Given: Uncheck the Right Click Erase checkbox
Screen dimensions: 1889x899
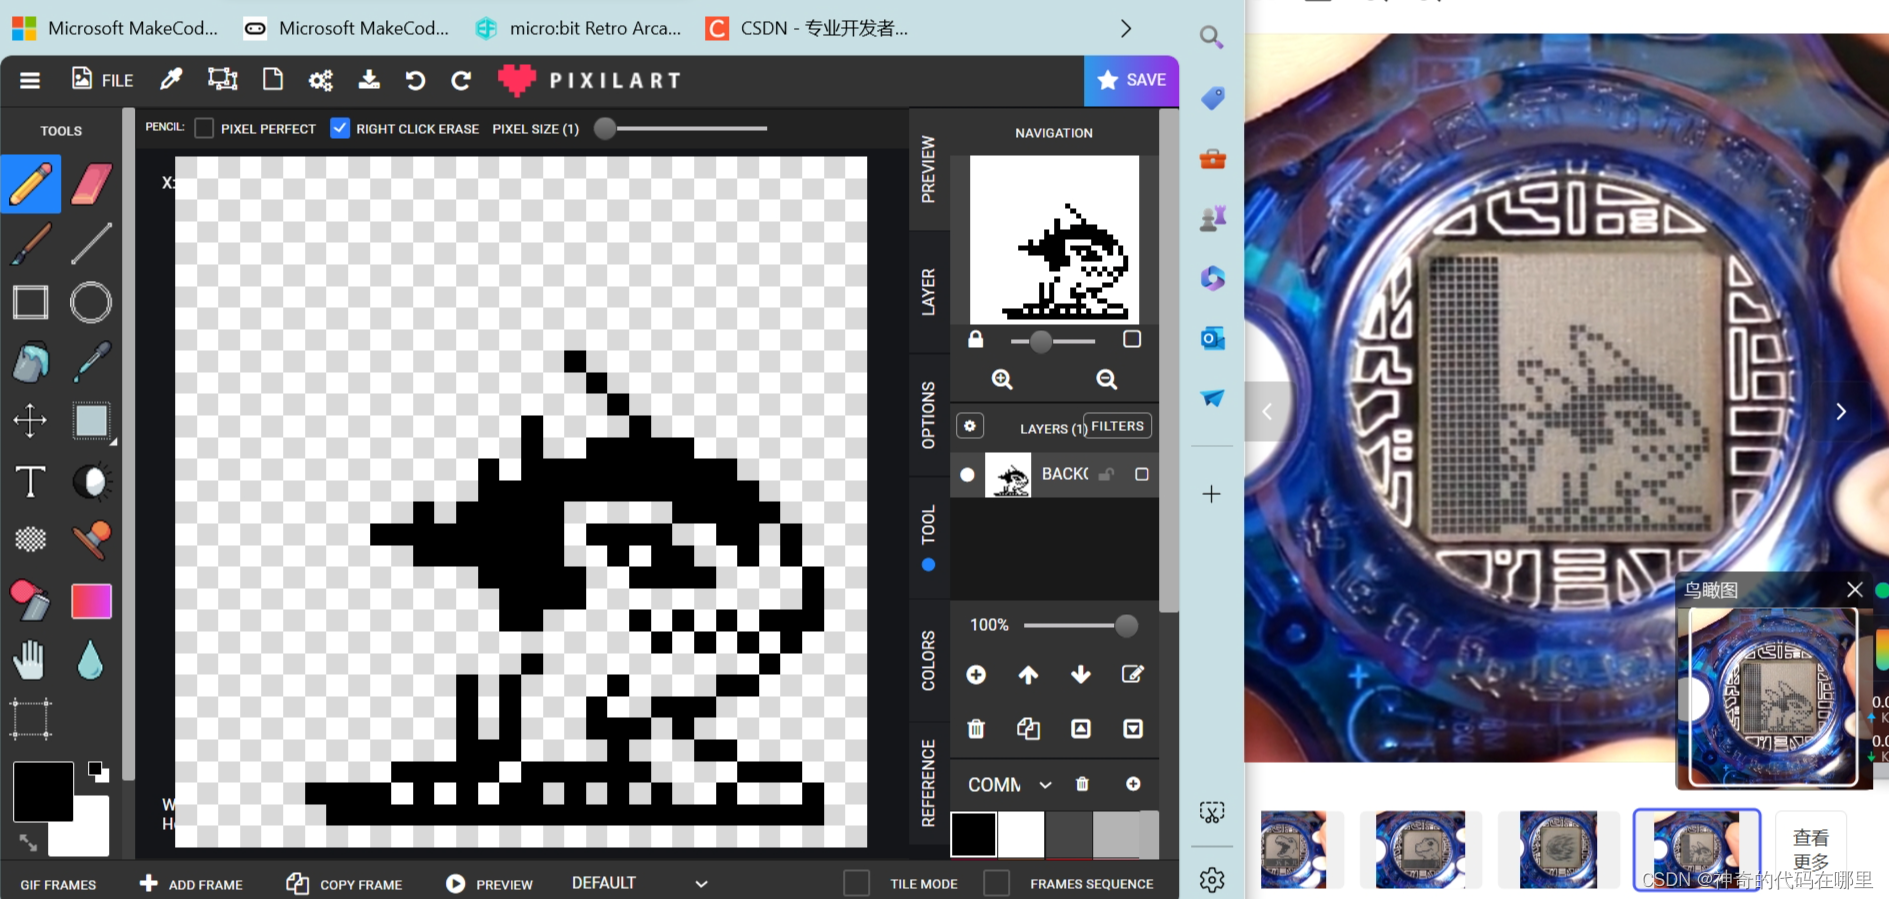Looking at the screenshot, I should tap(340, 128).
